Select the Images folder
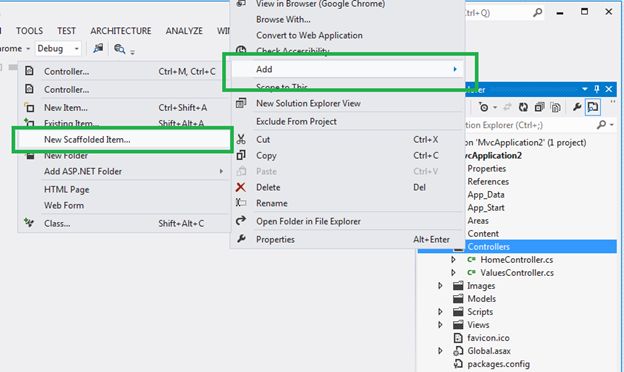This screenshot has height=372, width=624. coord(481,286)
